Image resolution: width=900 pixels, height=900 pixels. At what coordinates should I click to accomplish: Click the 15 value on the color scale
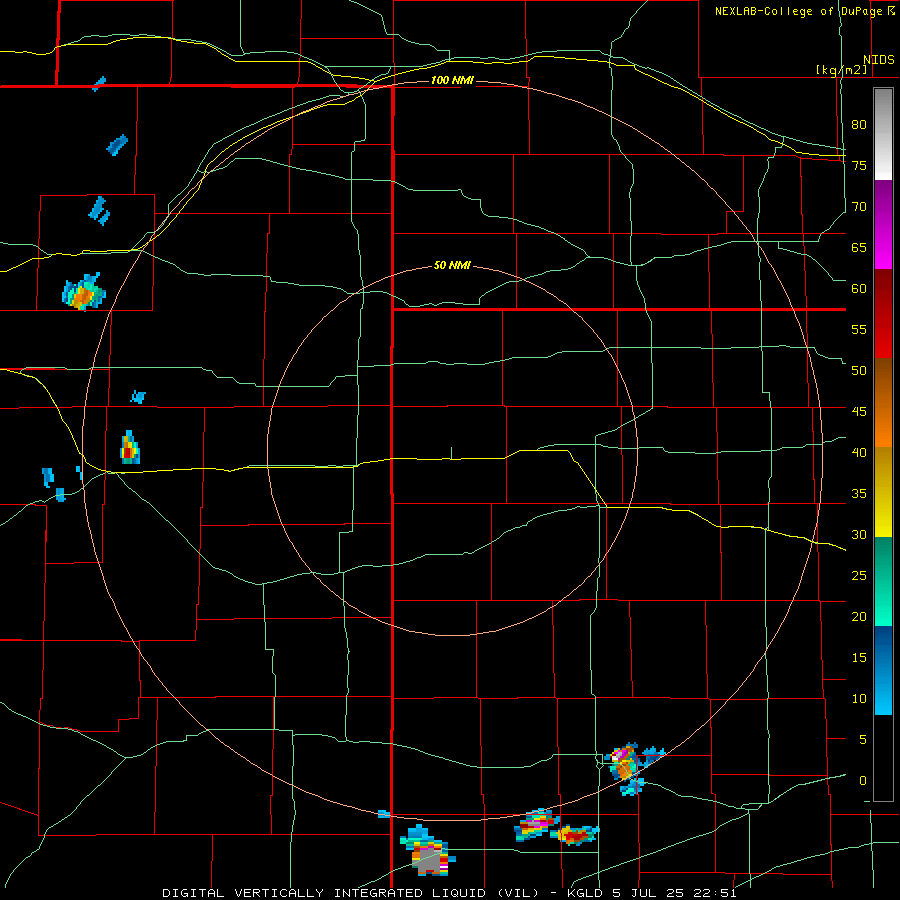pos(859,658)
